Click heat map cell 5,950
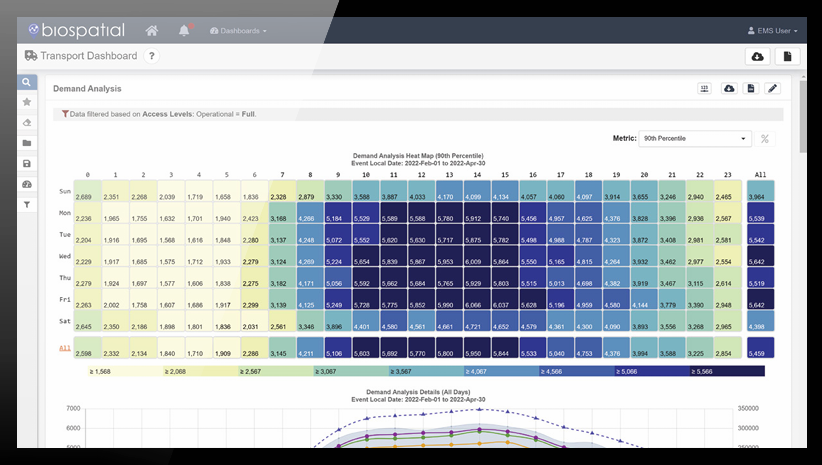This screenshot has width=822, height=465. [477, 348]
